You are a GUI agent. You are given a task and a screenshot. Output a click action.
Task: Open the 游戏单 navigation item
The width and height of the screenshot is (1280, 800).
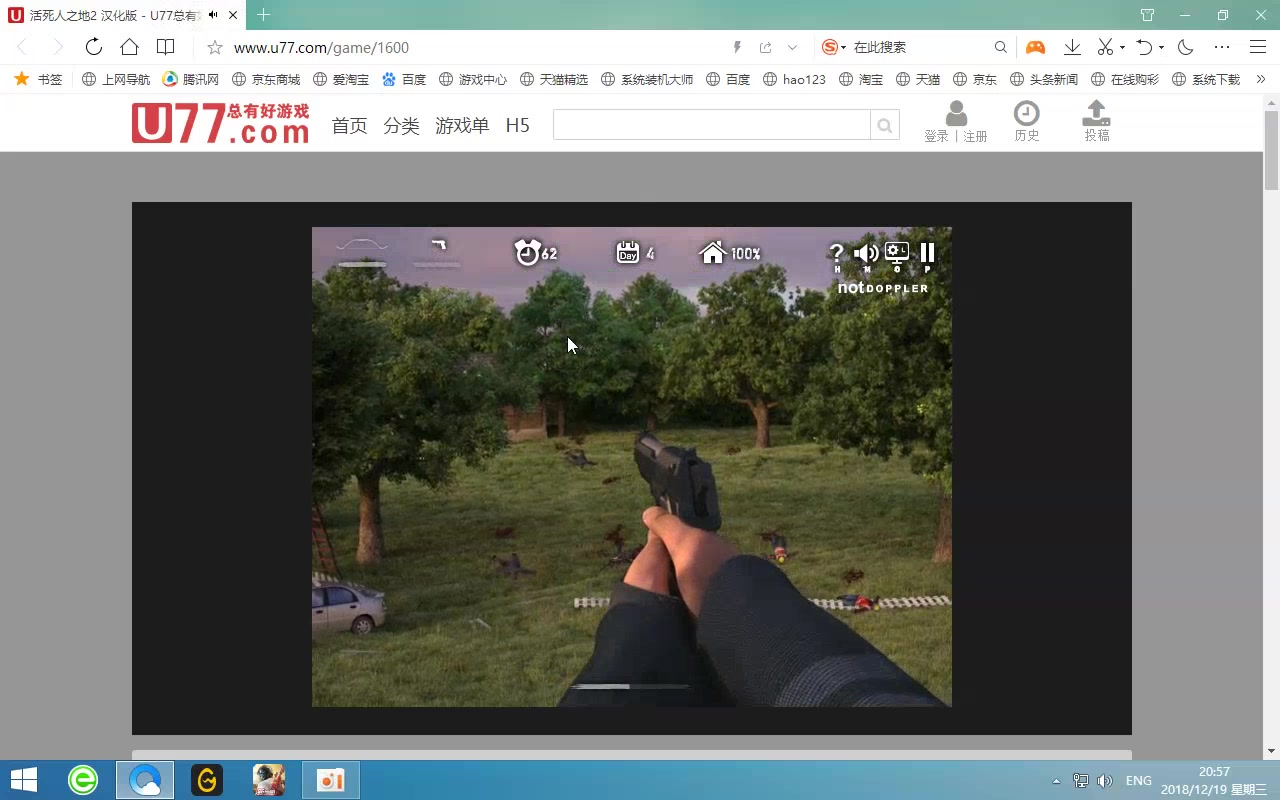coord(462,125)
